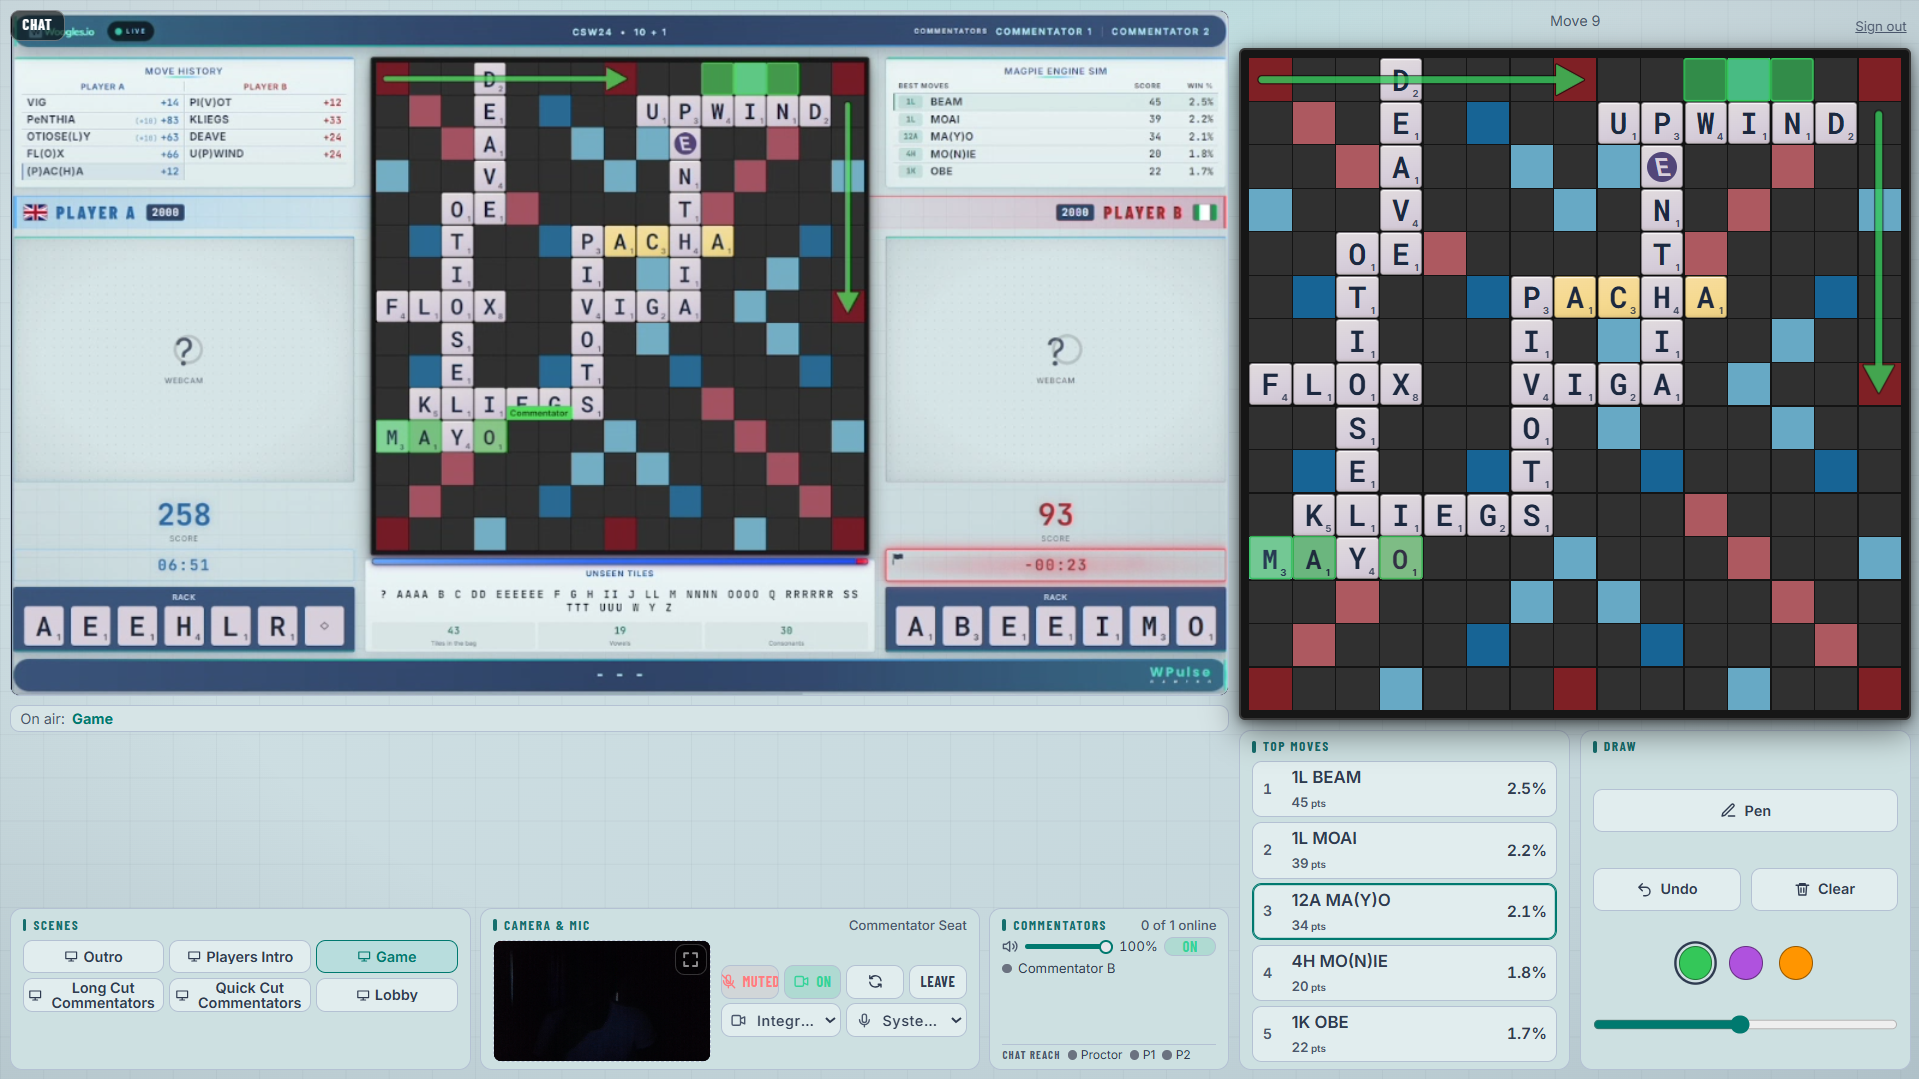1919x1079 pixels.
Task: Select top move 12A MA(Y)O
Action: [x=1404, y=911]
